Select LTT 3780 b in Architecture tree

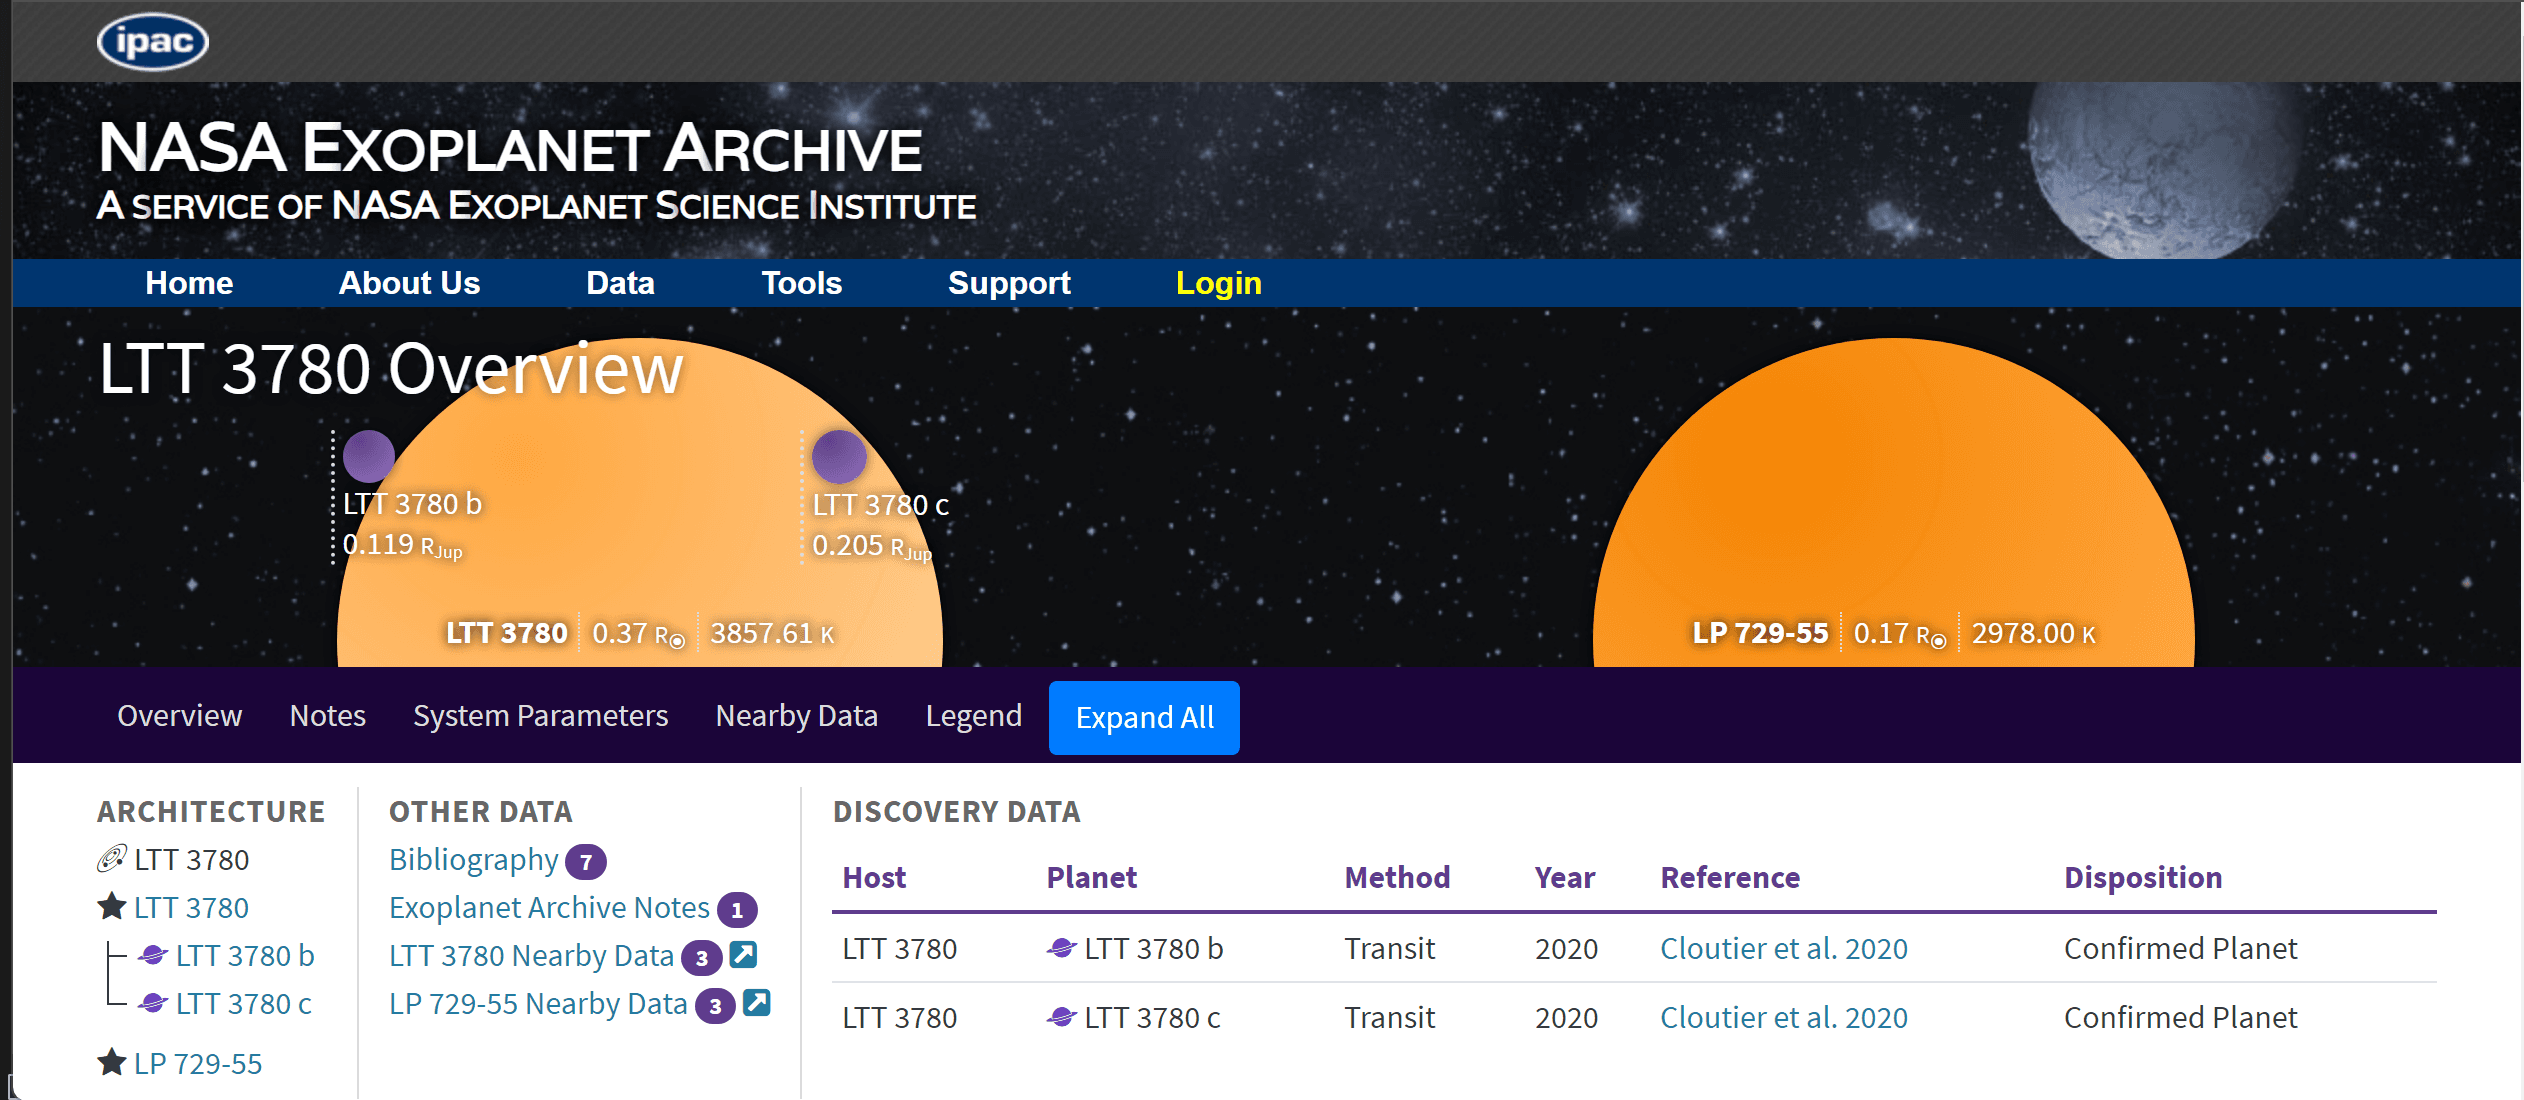coord(245,956)
